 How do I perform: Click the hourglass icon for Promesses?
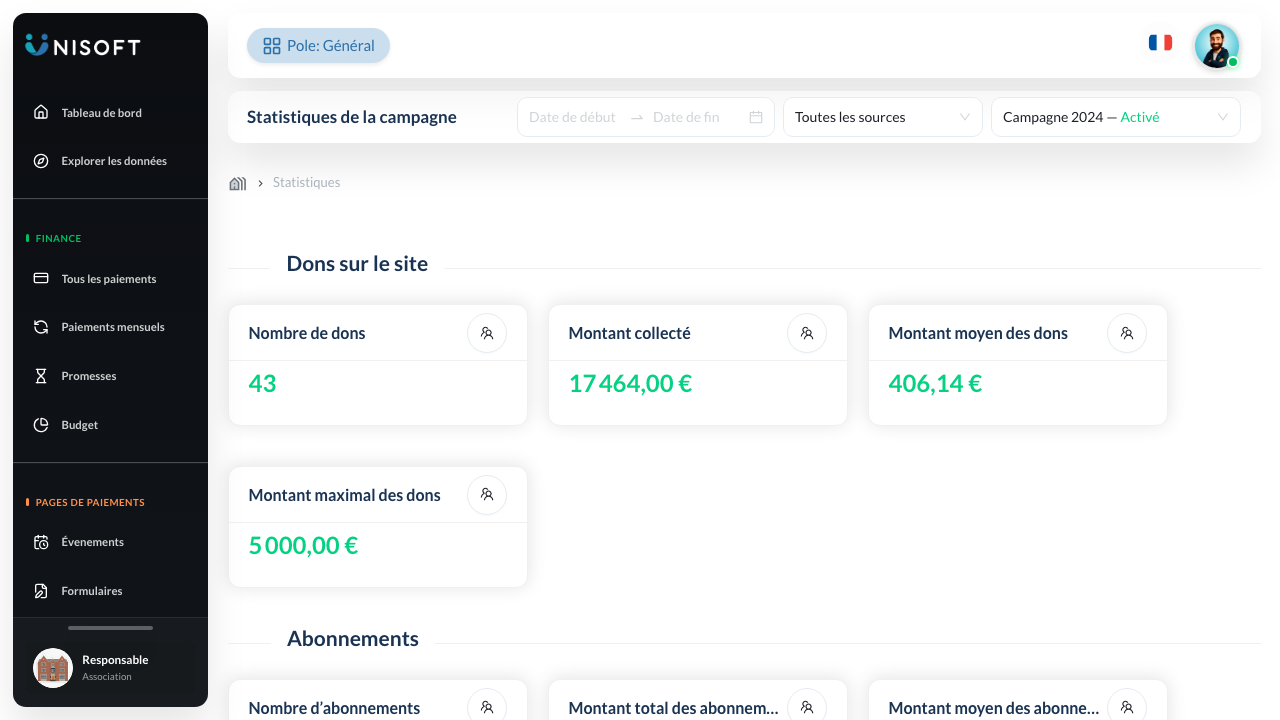point(41,376)
